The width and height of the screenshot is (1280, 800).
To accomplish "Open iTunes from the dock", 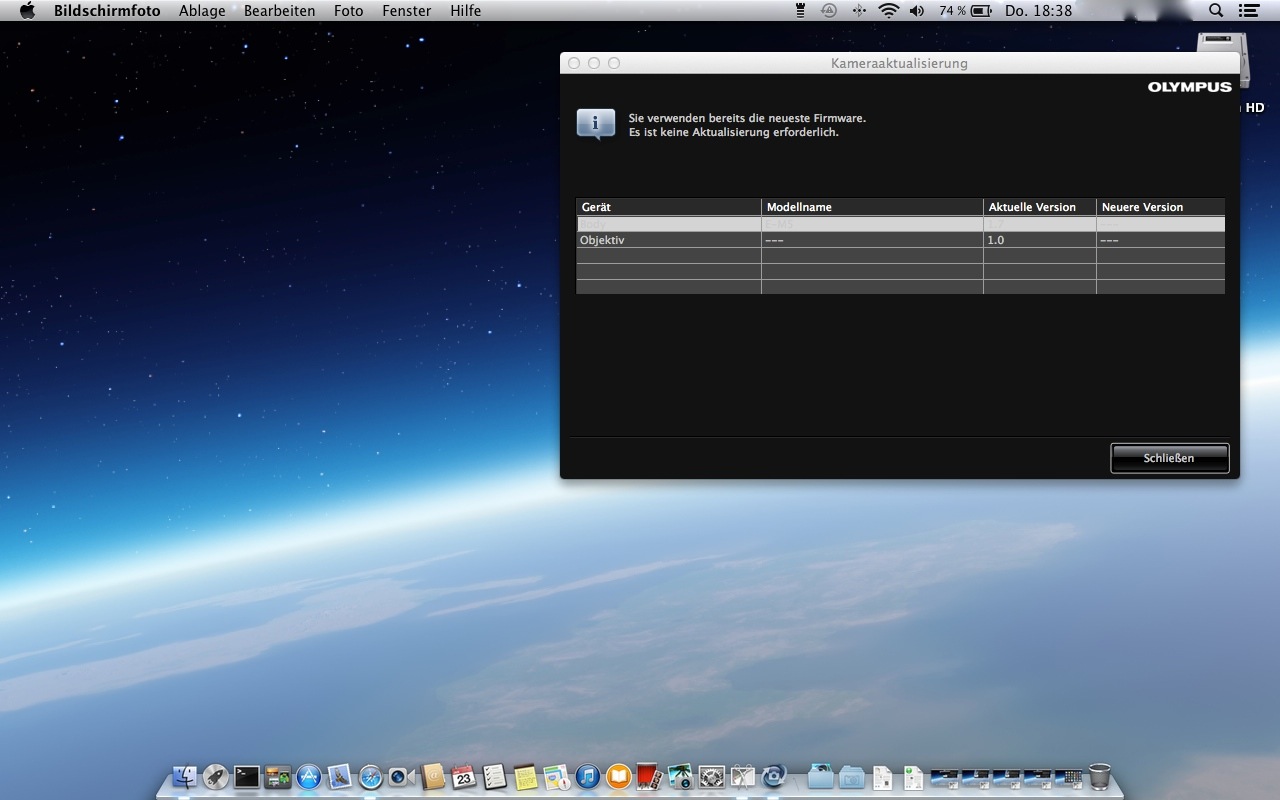I will pos(587,776).
